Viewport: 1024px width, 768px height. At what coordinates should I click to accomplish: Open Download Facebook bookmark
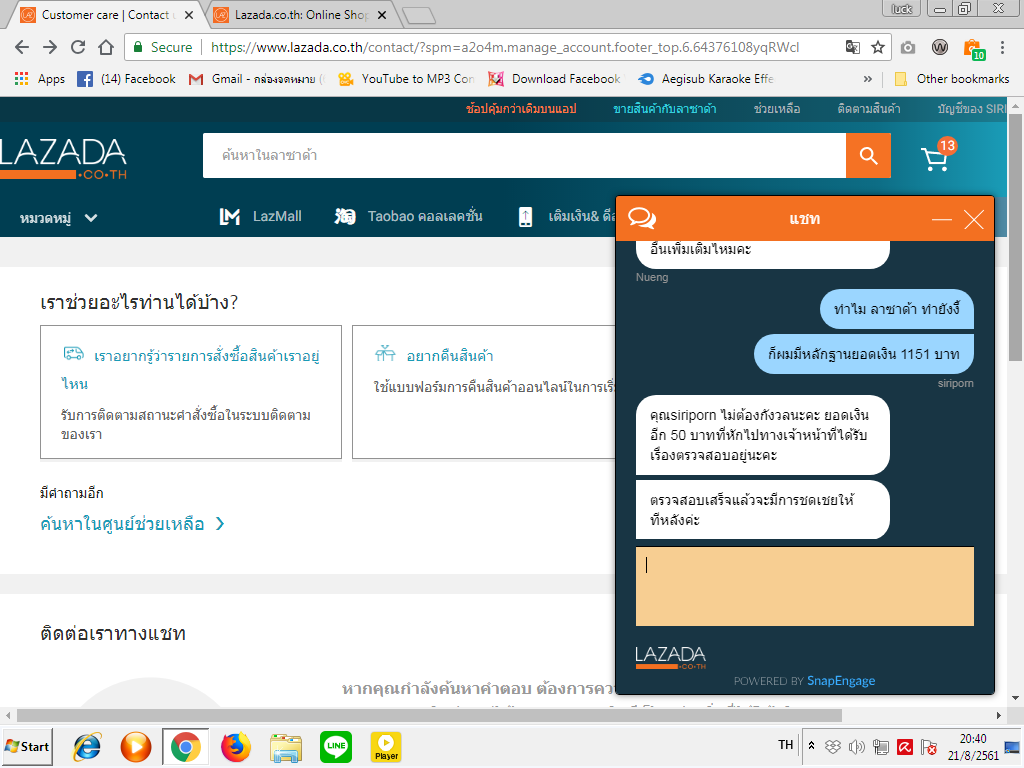[555, 79]
